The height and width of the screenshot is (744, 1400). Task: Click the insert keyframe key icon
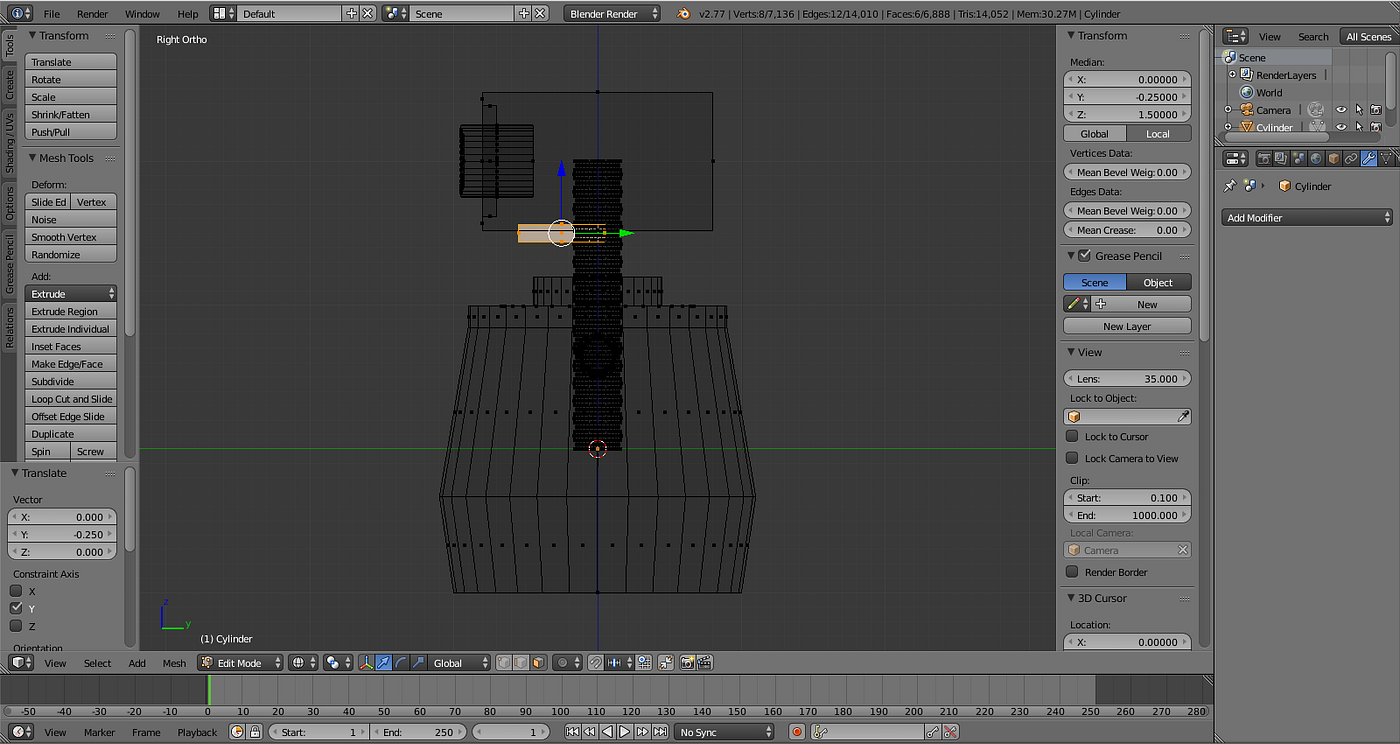[933, 732]
